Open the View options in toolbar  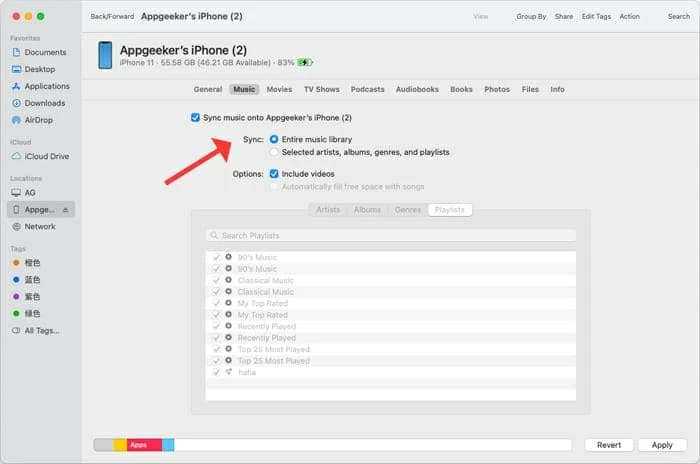click(x=481, y=17)
